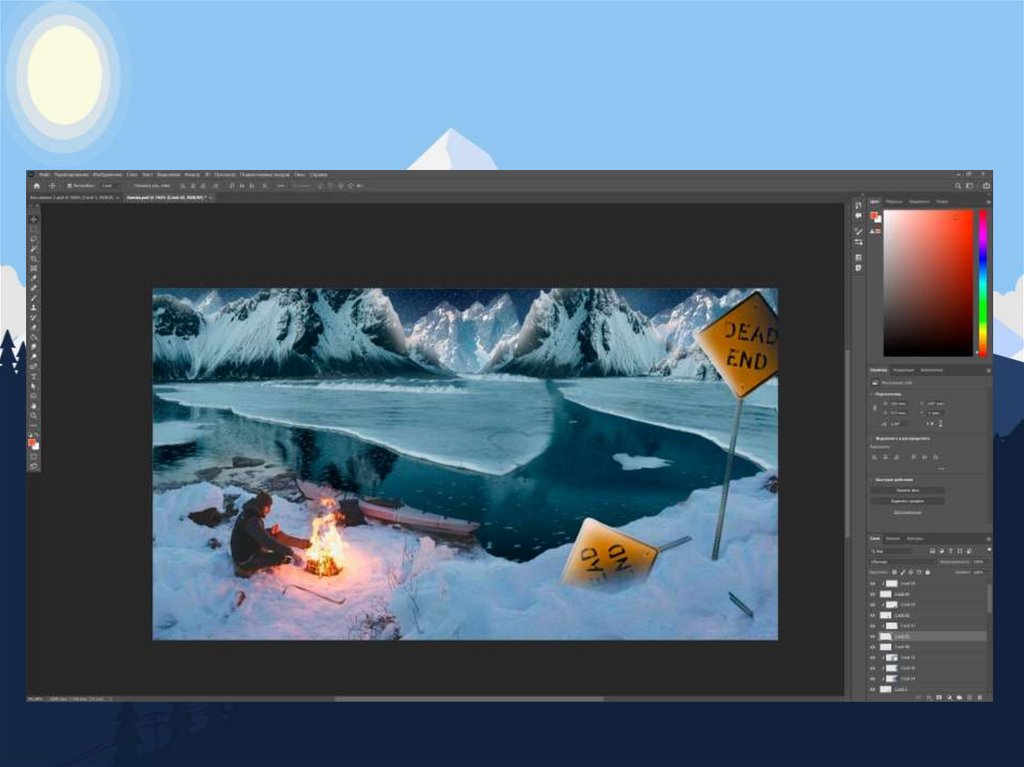
Task: Pick a shade in the red color field
Action: 928,283
